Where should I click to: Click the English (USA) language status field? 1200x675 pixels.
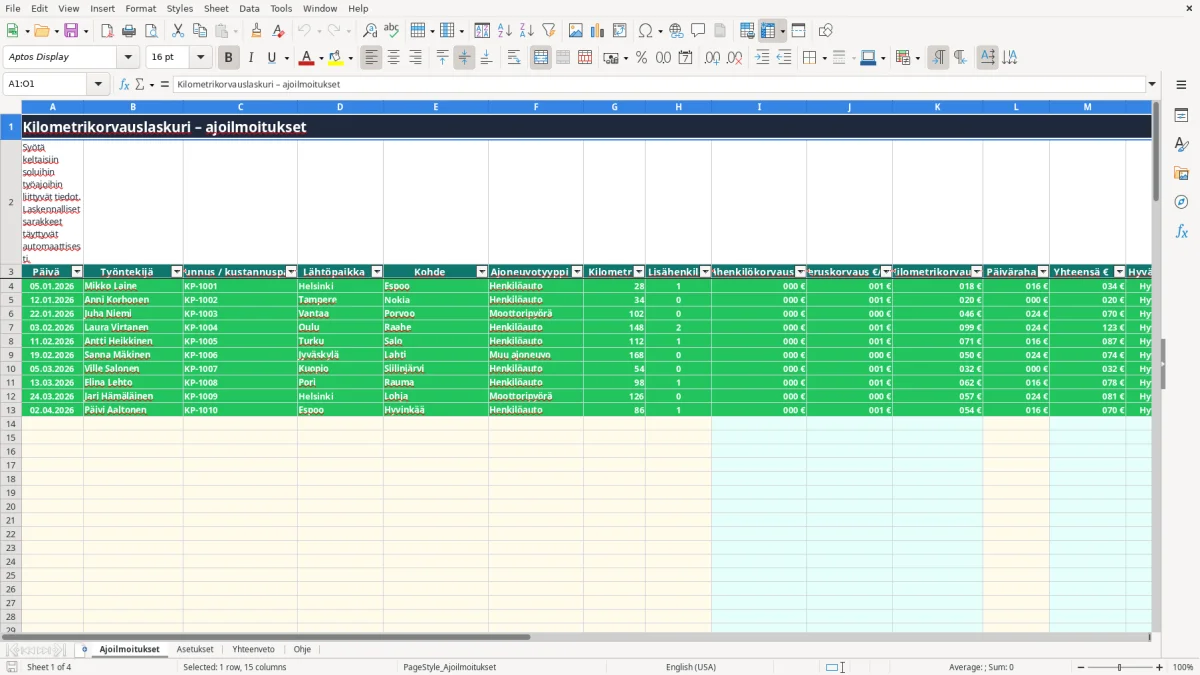[x=691, y=667]
